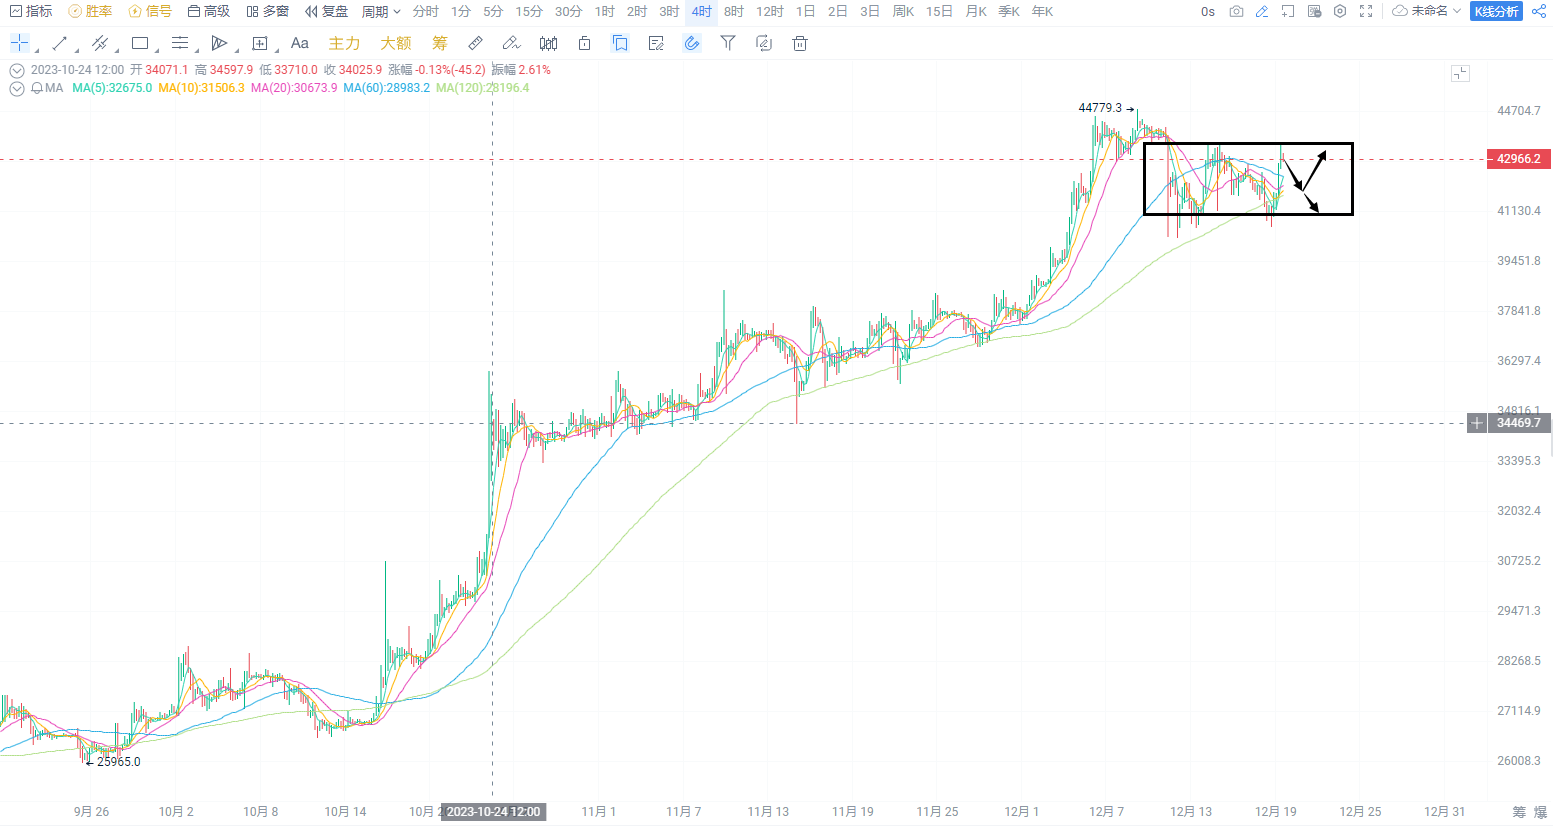Click the sync drawings icon
This screenshot has height=832, width=1553.
pyautogui.click(x=764, y=43)
